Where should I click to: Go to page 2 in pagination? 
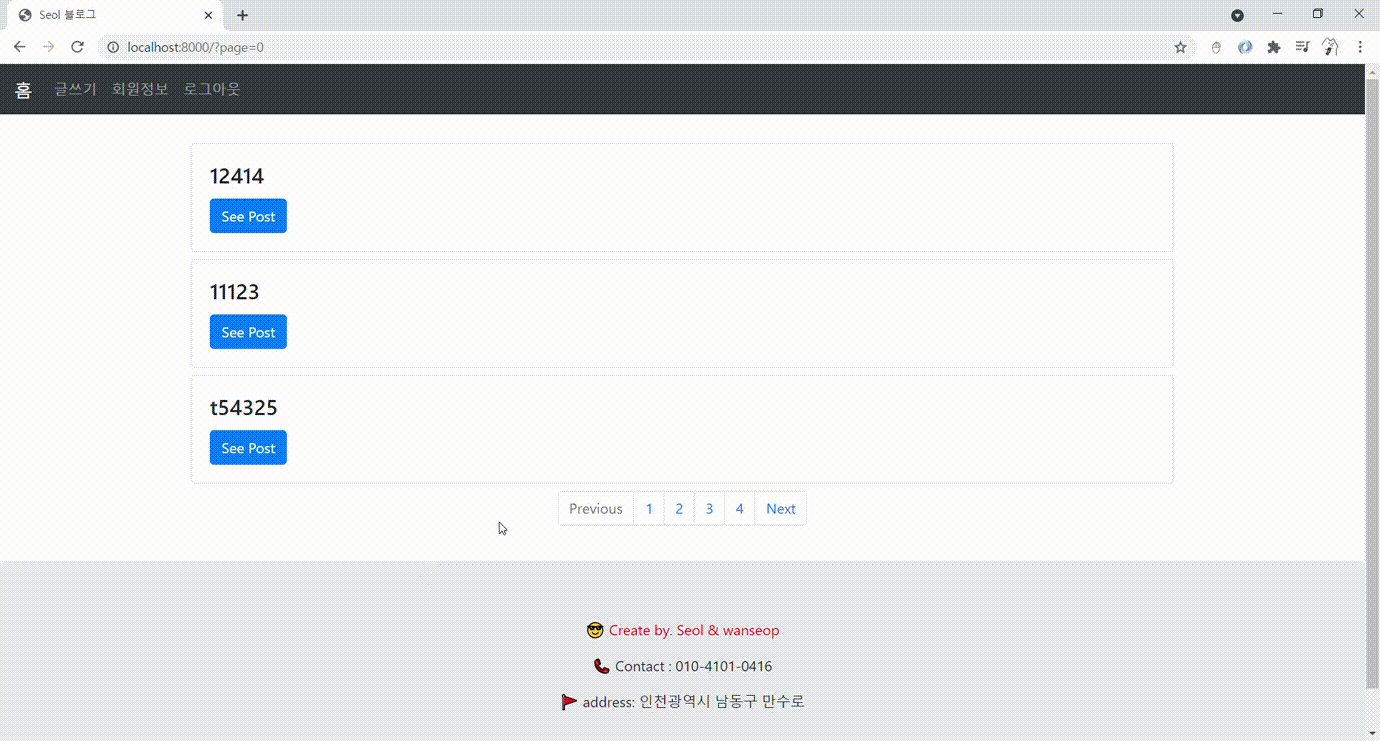click(x=679, y=508)
